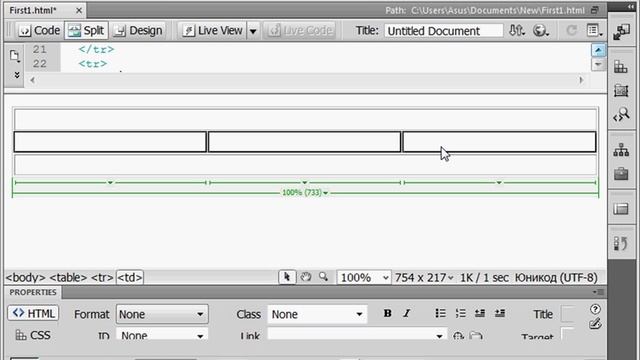Click the Properties Title input field
Image resolution: width=640 pixels, height=360 pixels.
[x=568, y=314]
